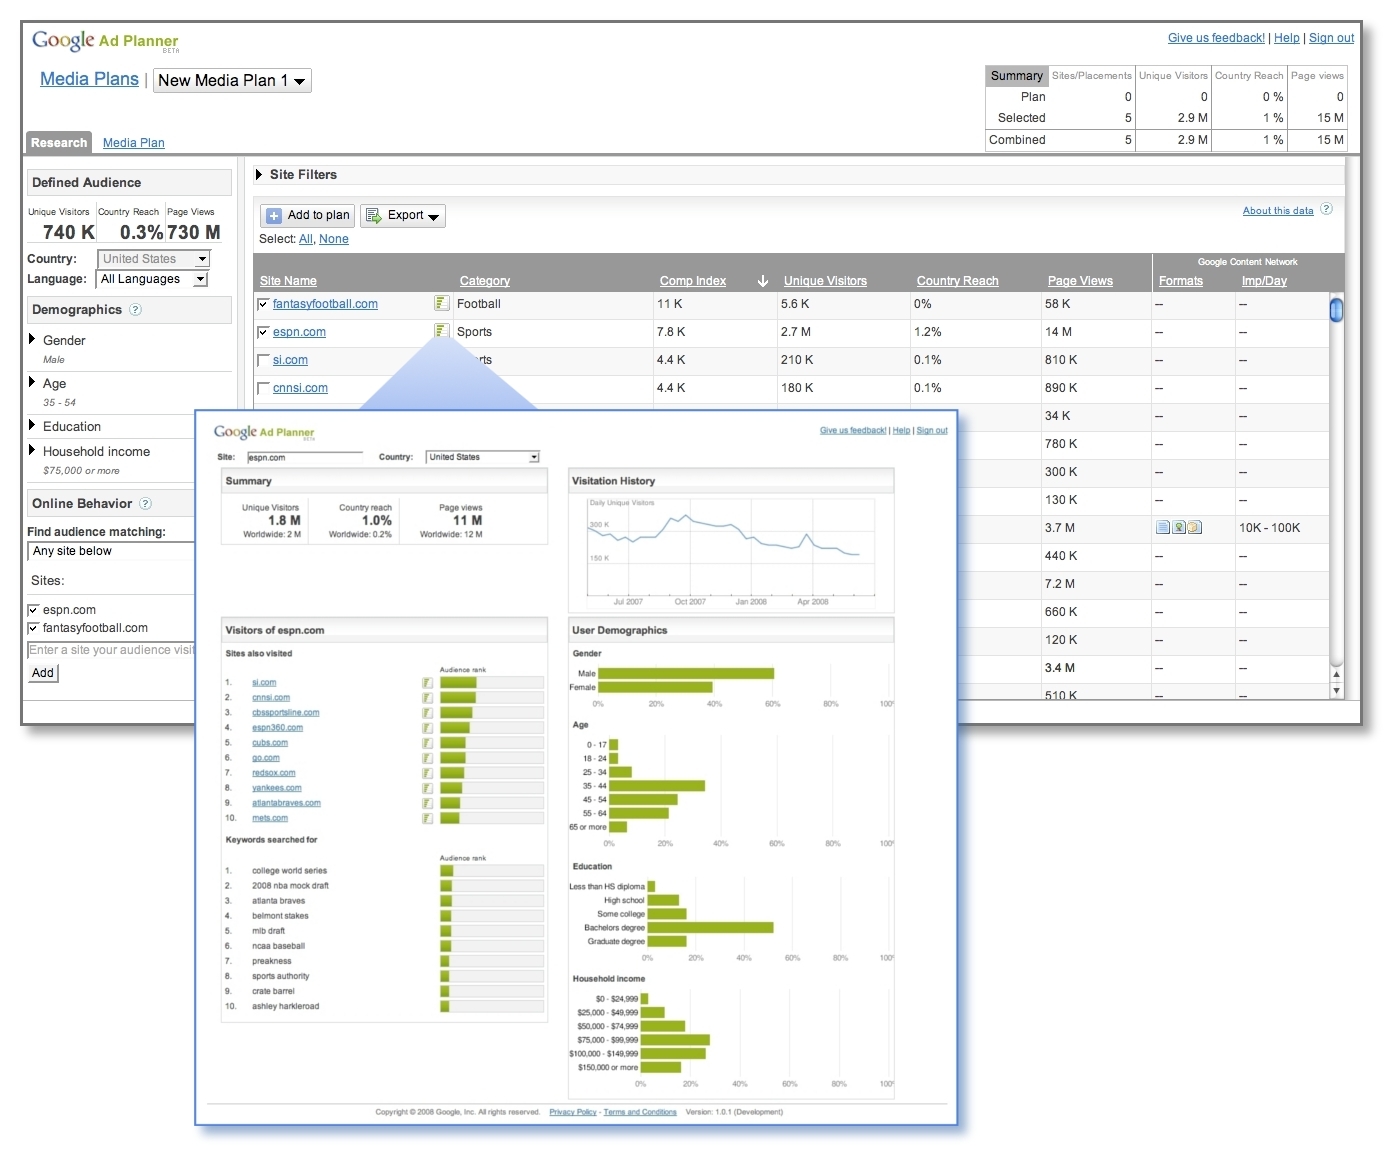1390x1160 pixels.
Task: Expand the Site Filters section
Action: 260,175
